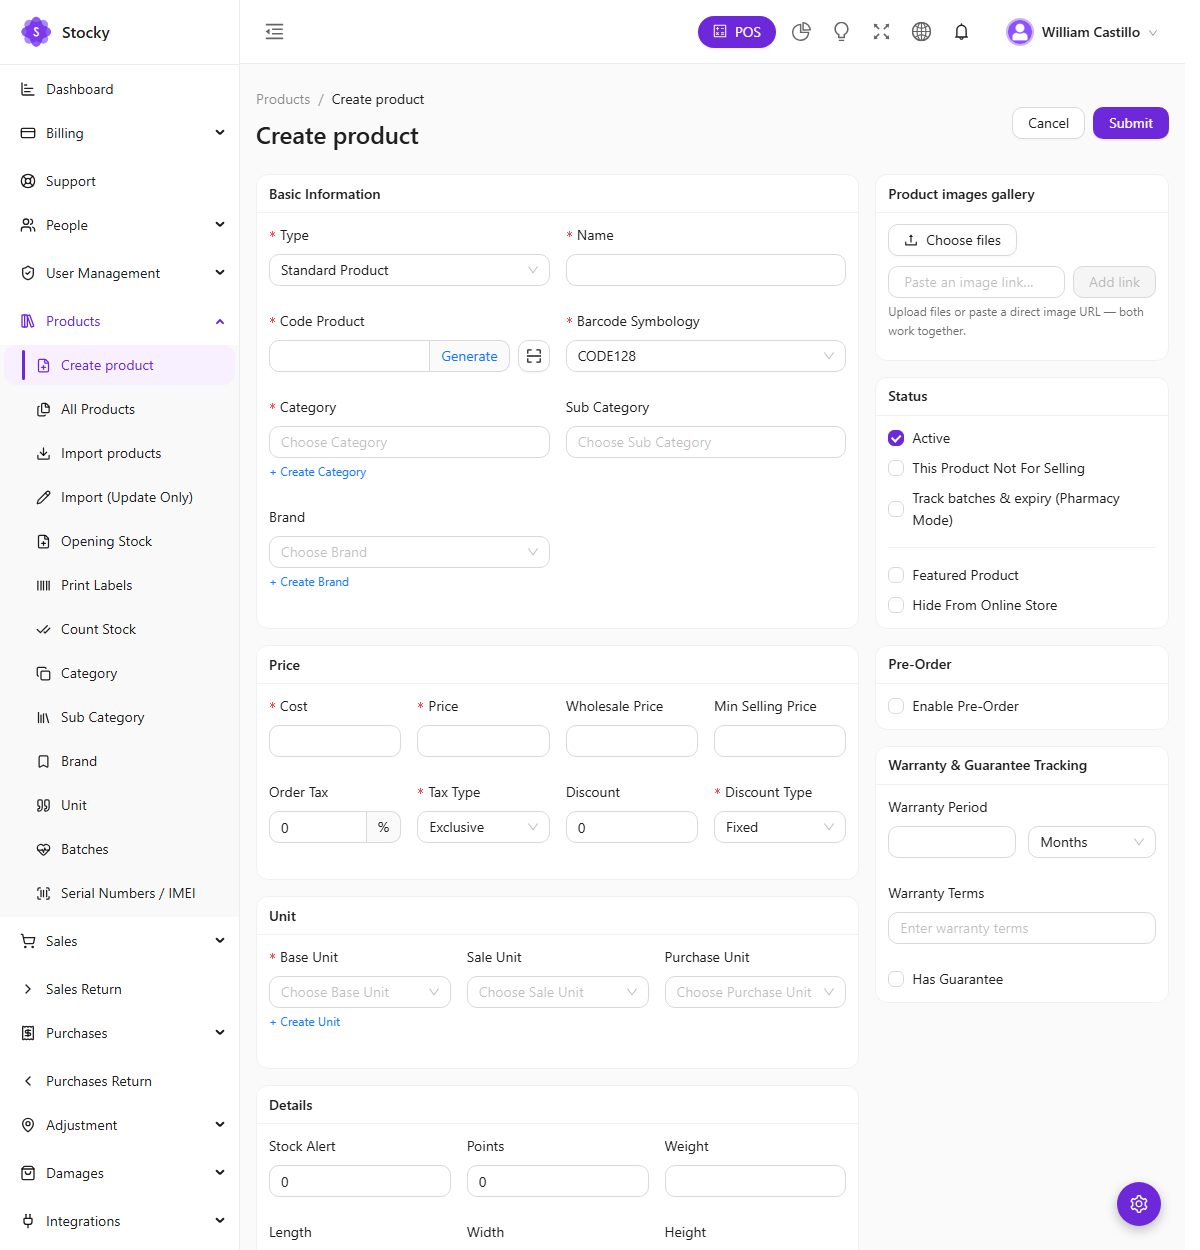1200x1250 pixels.
Task: Click the user avatar icon
Action: click(x=1019, y=32)
